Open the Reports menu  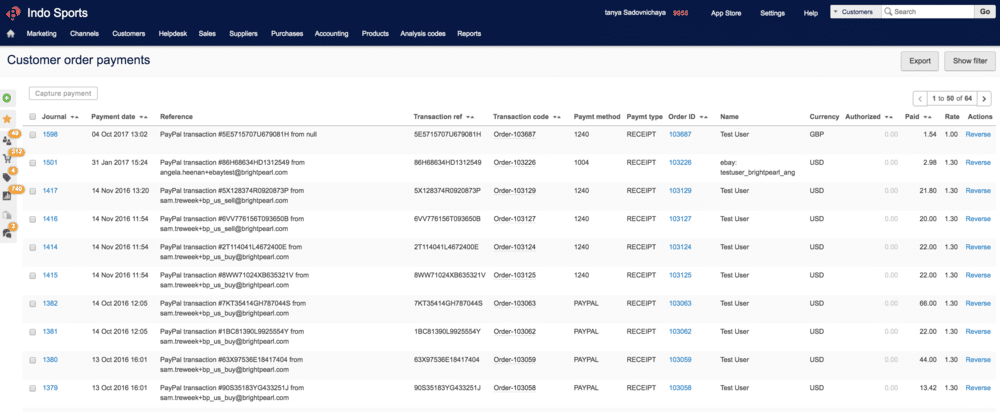[468, 33]
